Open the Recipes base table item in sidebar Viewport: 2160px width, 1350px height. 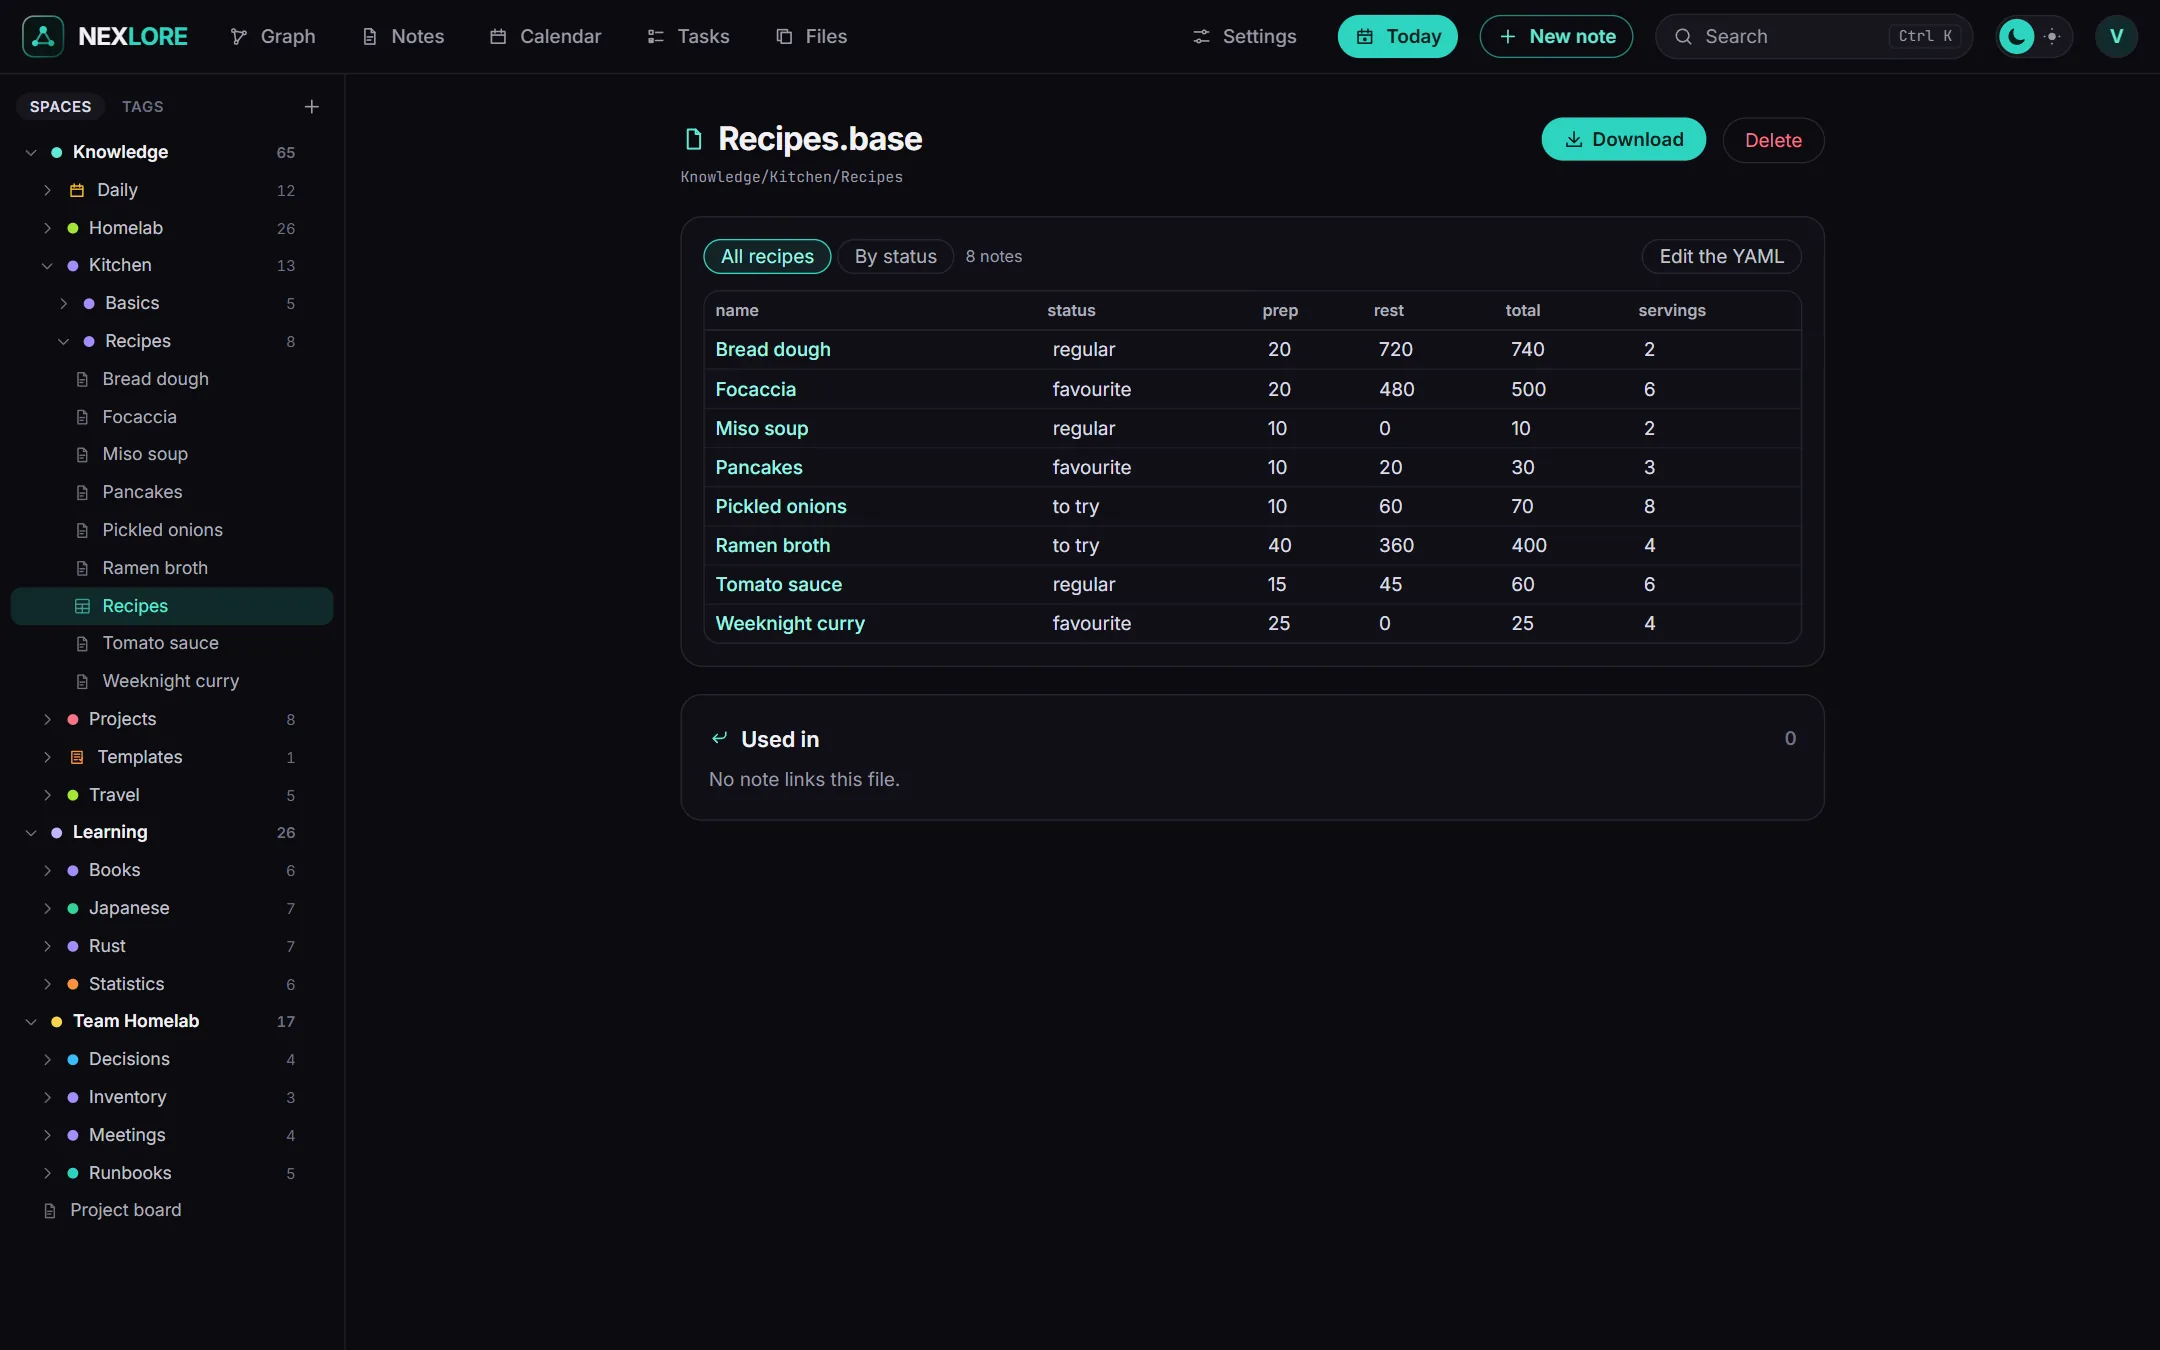172,606
